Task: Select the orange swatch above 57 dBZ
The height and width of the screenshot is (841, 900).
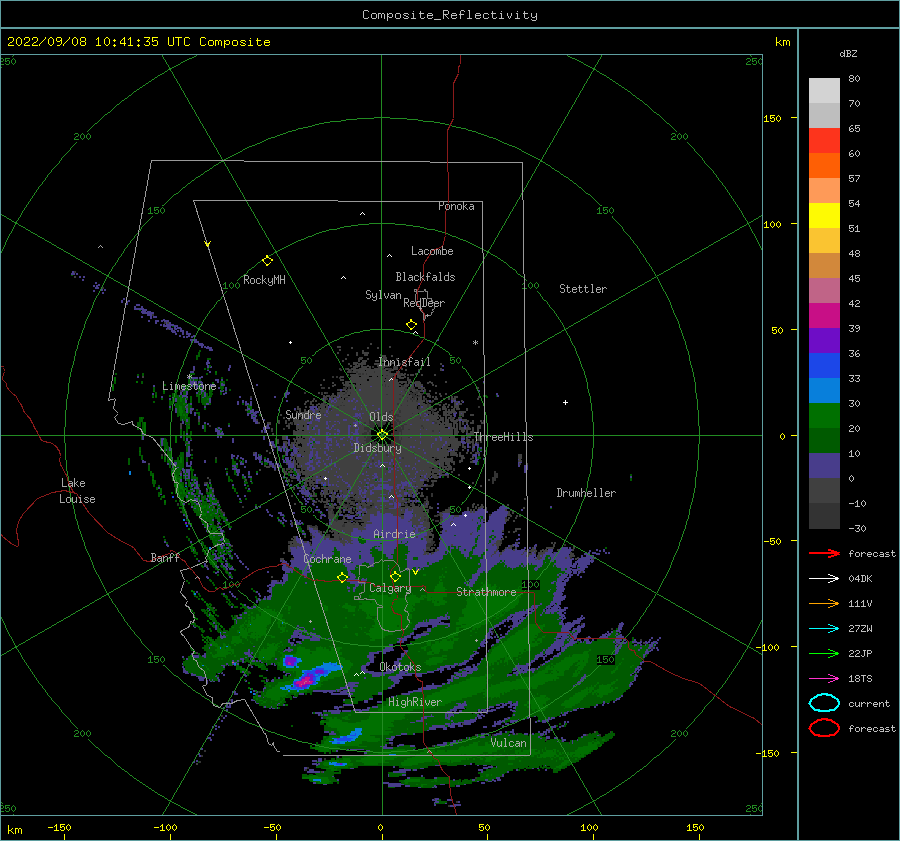Action: pos(824,165)
